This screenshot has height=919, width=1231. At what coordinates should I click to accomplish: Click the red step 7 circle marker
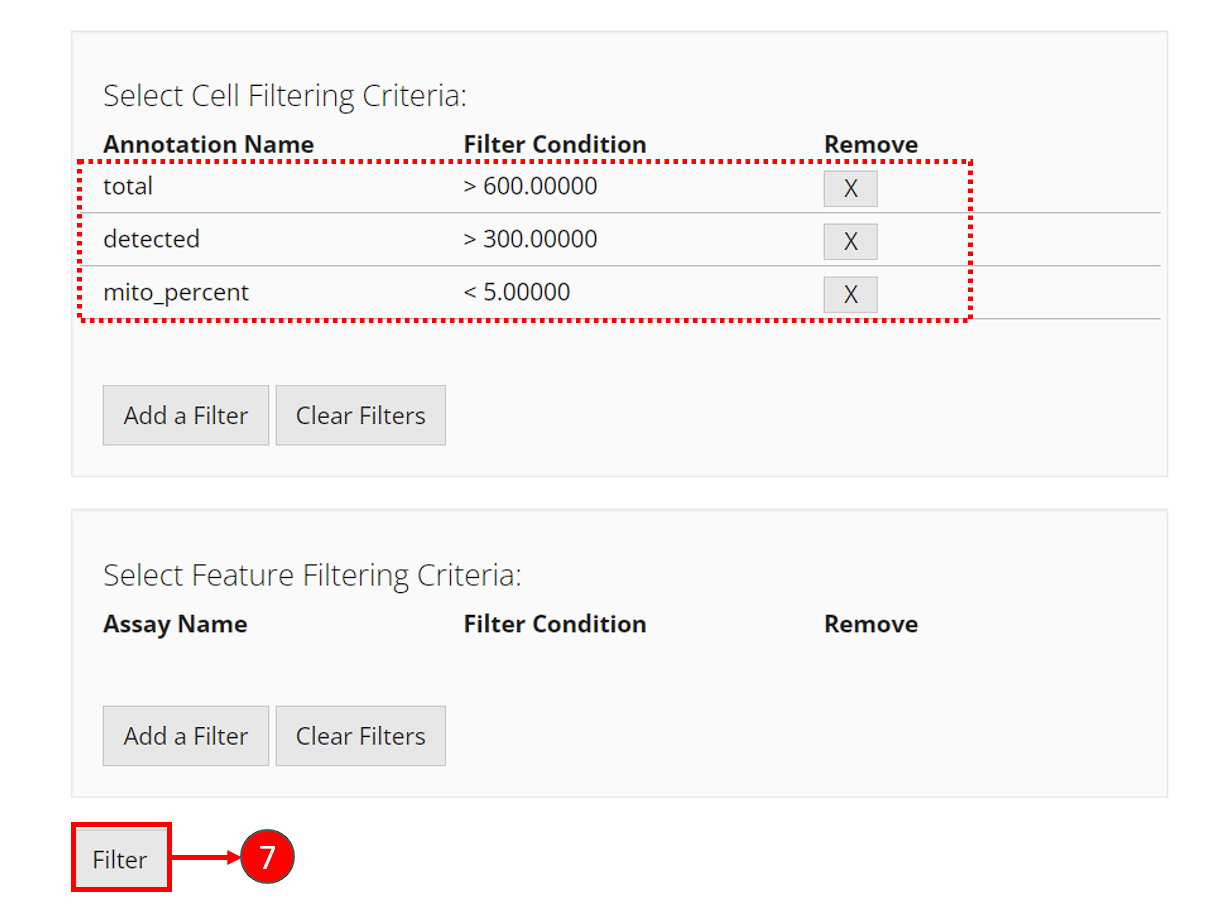coord(267,858)
